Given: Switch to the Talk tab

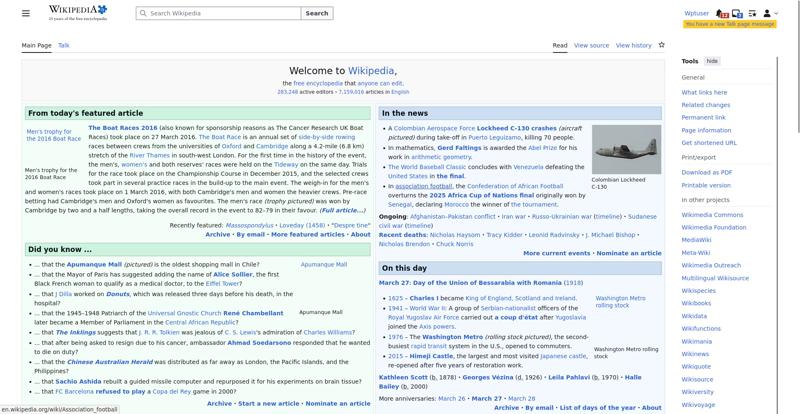Looking at the screenshot, I should coord(64,45).
